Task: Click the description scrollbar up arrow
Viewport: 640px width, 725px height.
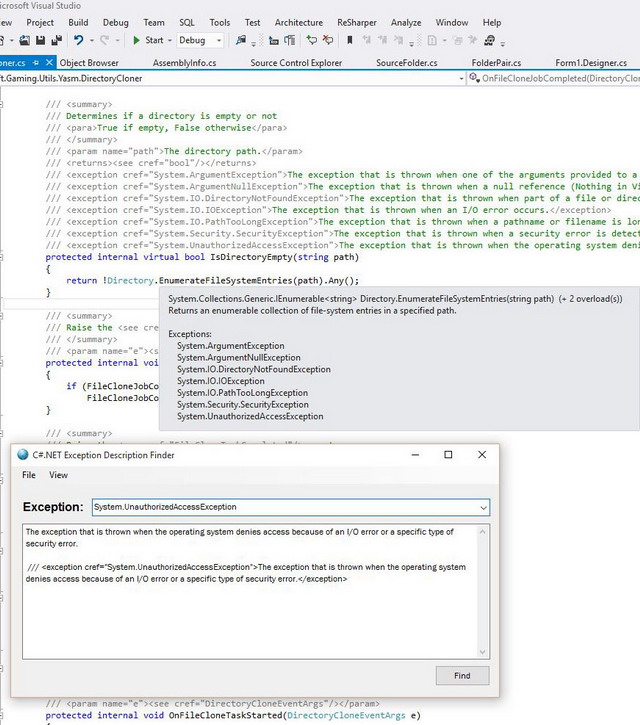Action: 482,532
